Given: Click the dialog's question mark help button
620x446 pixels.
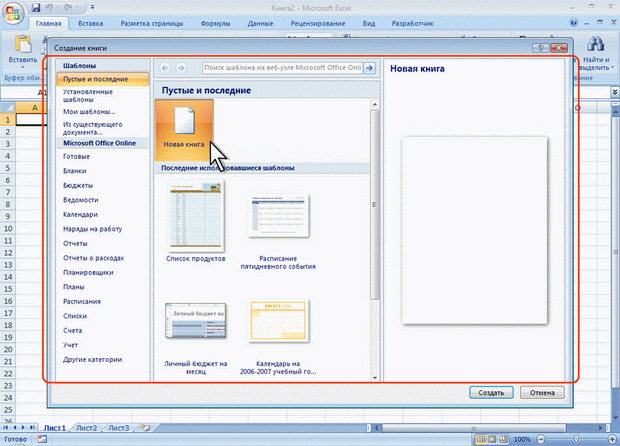Looking at the screenshot, I should [540, 48].
